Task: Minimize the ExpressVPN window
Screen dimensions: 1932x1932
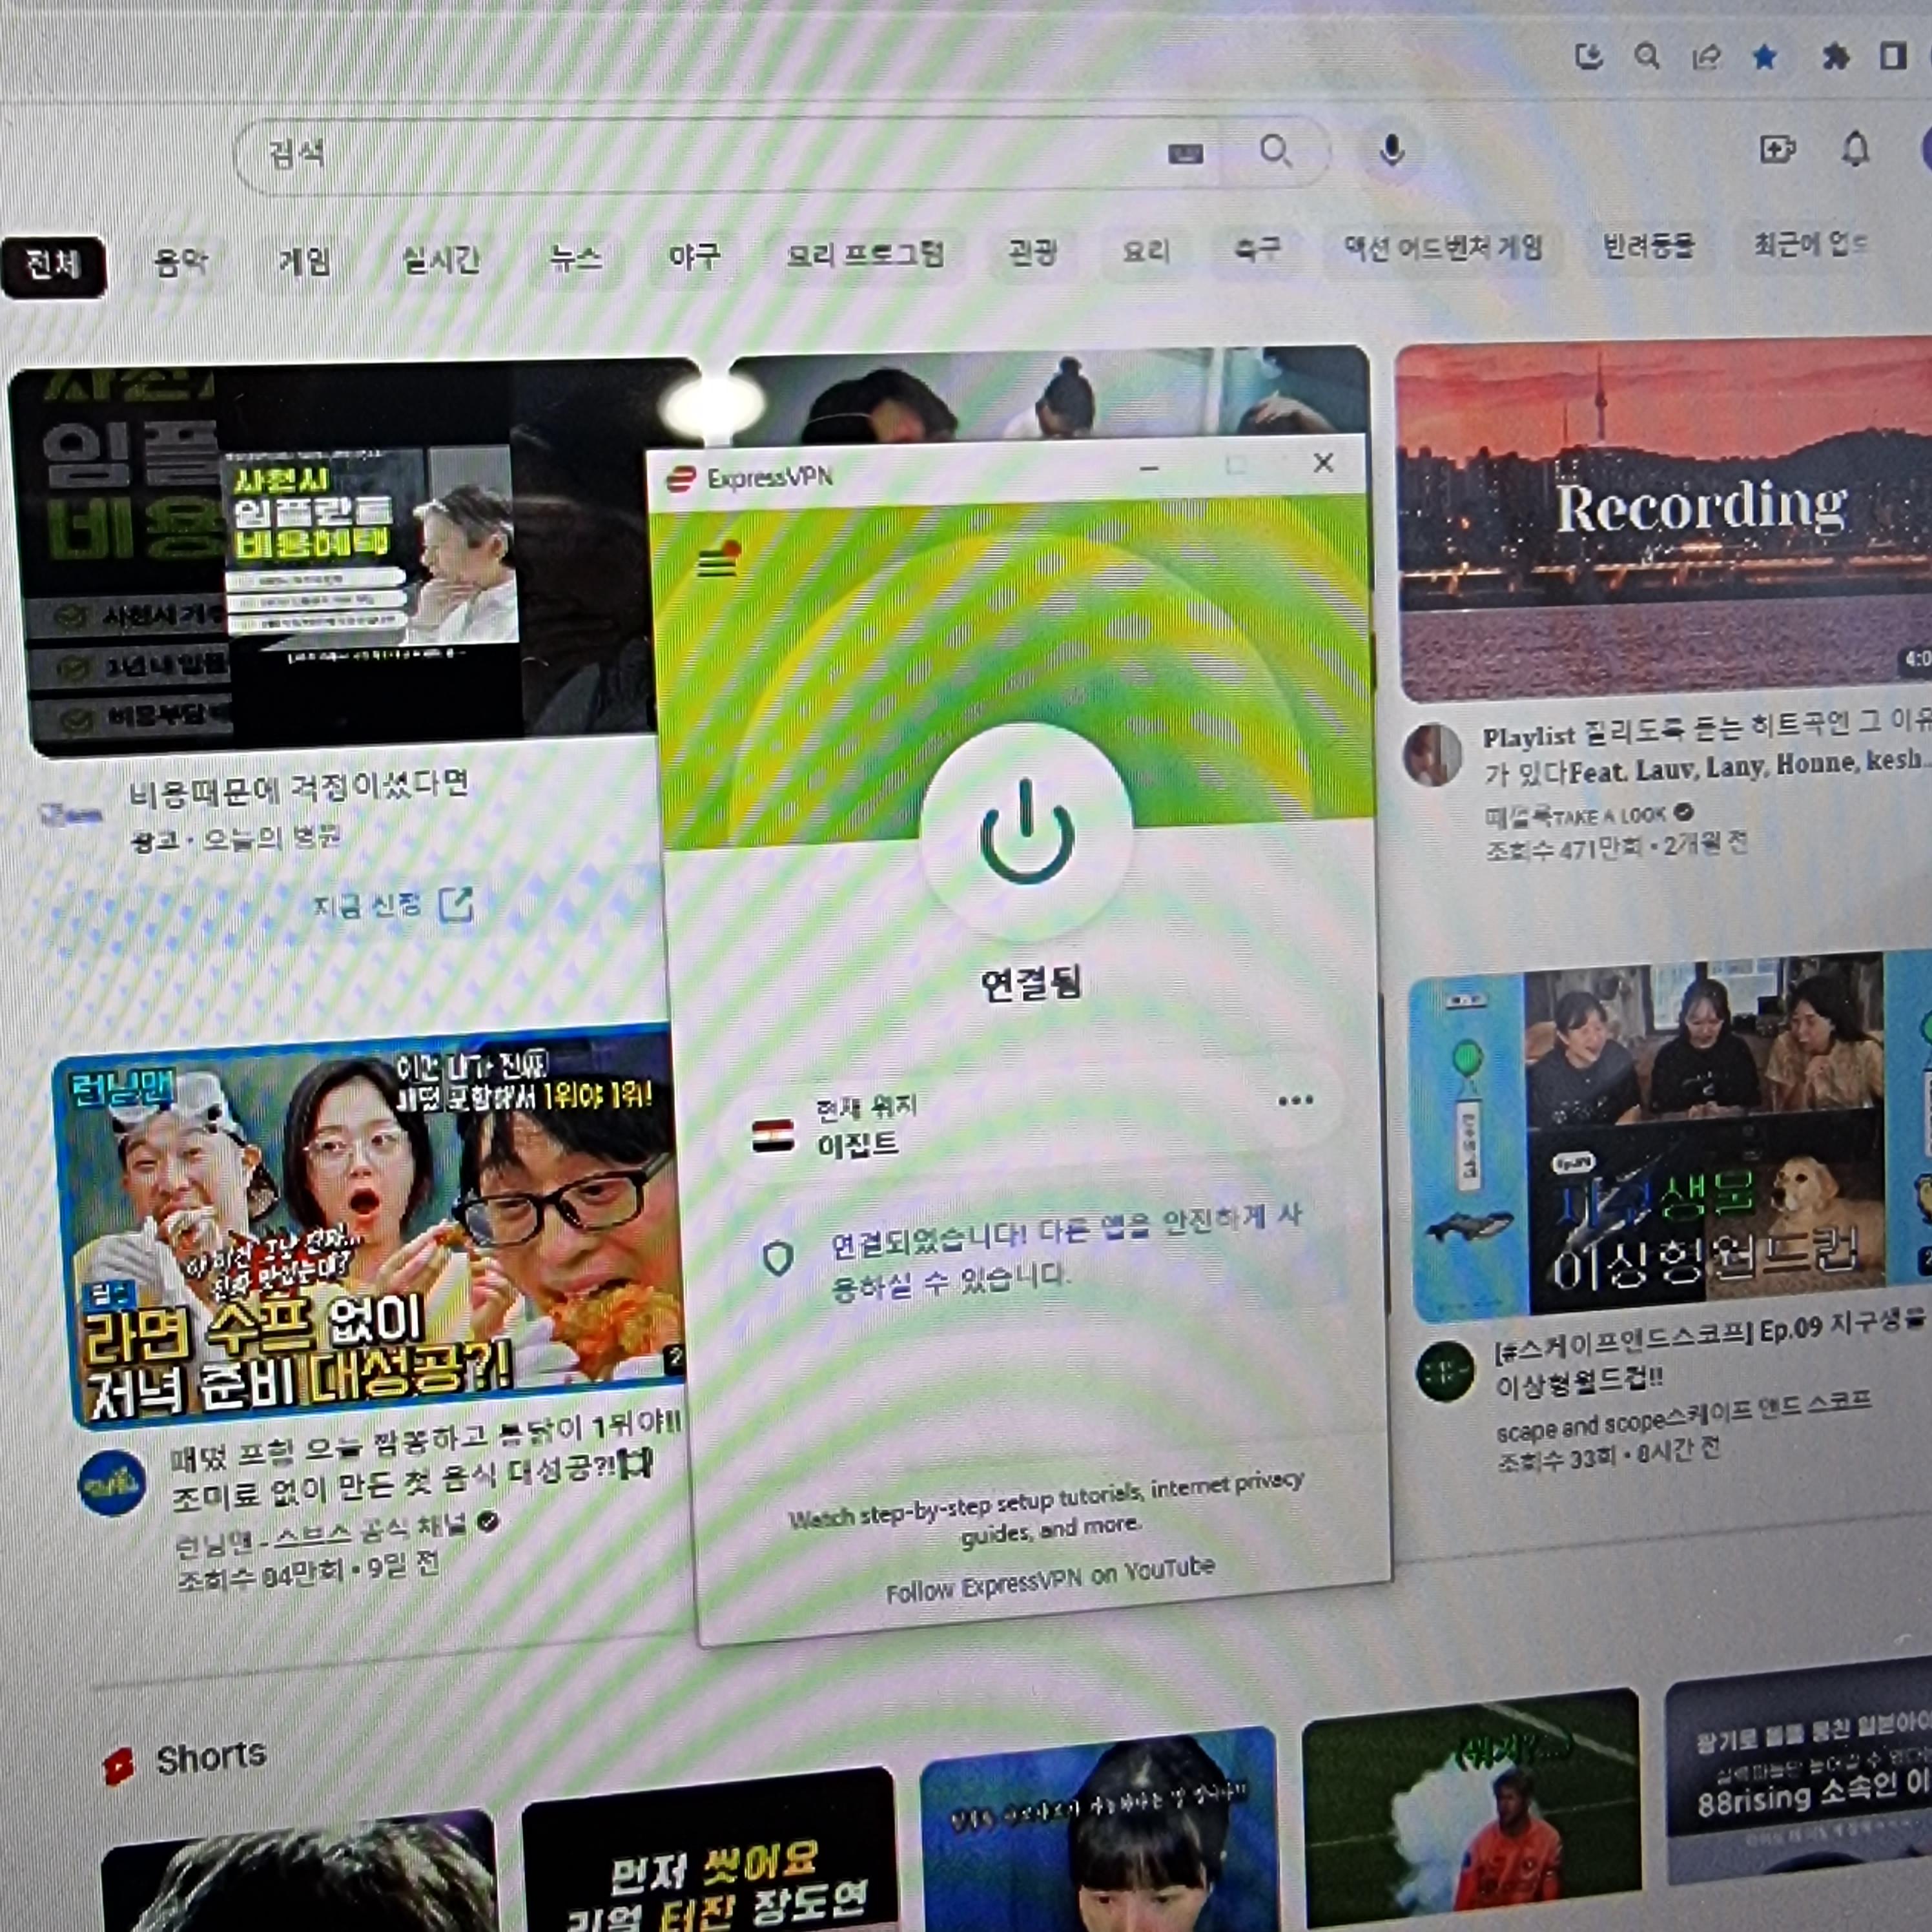Action: (x=1149, y=468)
